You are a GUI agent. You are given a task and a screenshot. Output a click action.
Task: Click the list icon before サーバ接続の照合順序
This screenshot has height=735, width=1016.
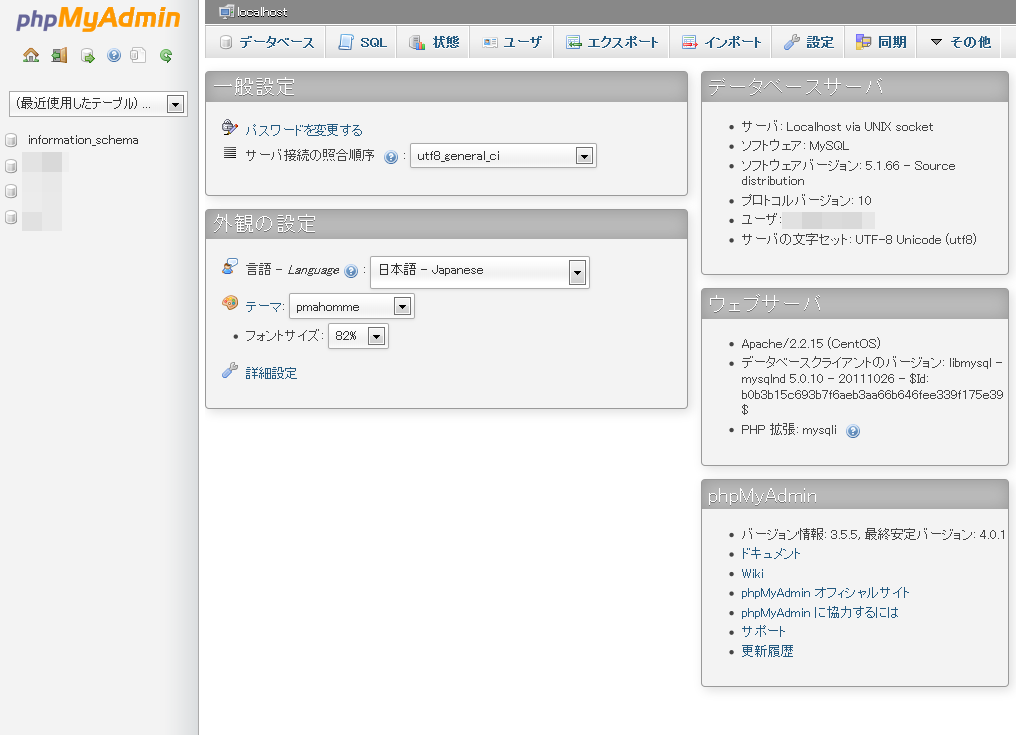pyautogui.click(x=229, y=153)
